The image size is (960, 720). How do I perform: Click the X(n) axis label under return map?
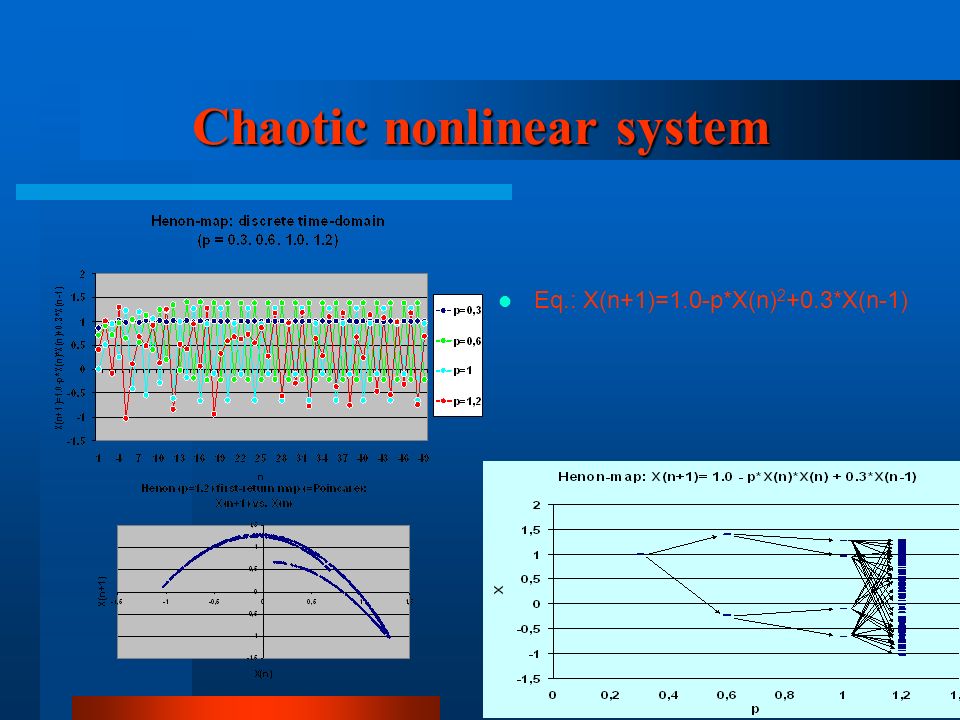pyautogui.click(x=263, y=673)
